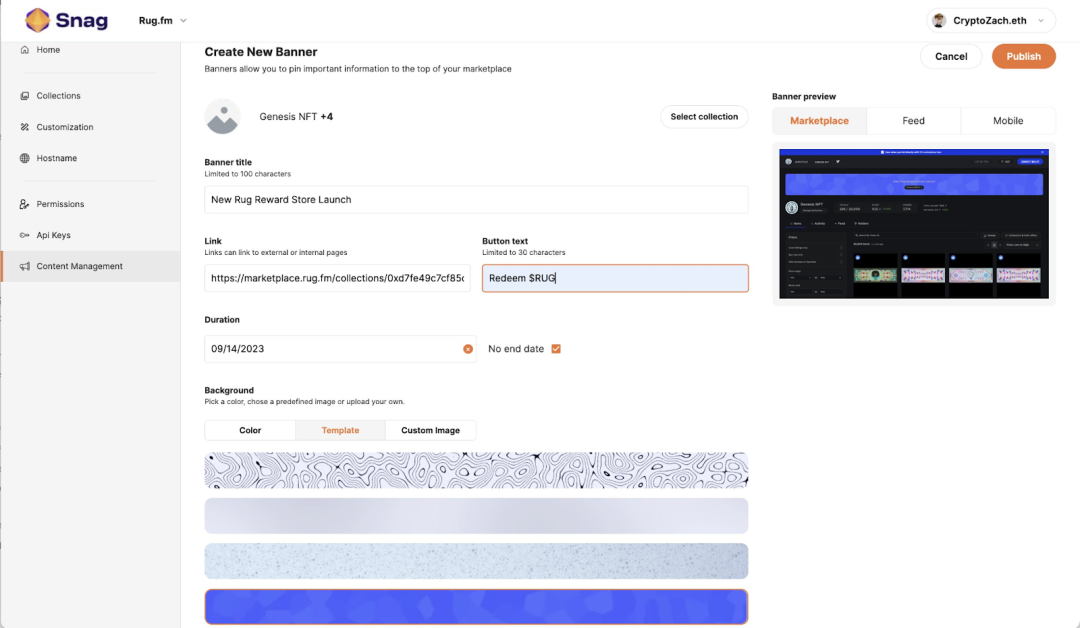
Task: Click the "Limited to 100 characters" hint
Action: (248, 174)
